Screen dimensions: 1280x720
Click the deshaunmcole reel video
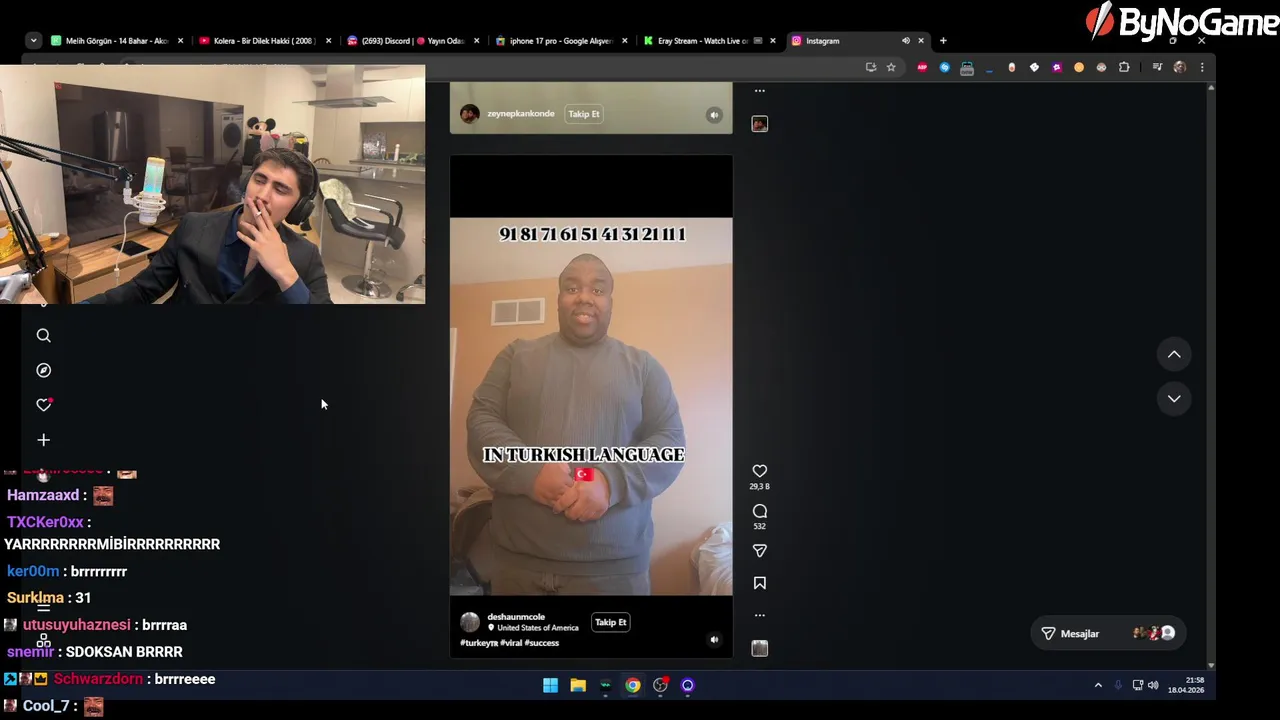coord(591,406)
